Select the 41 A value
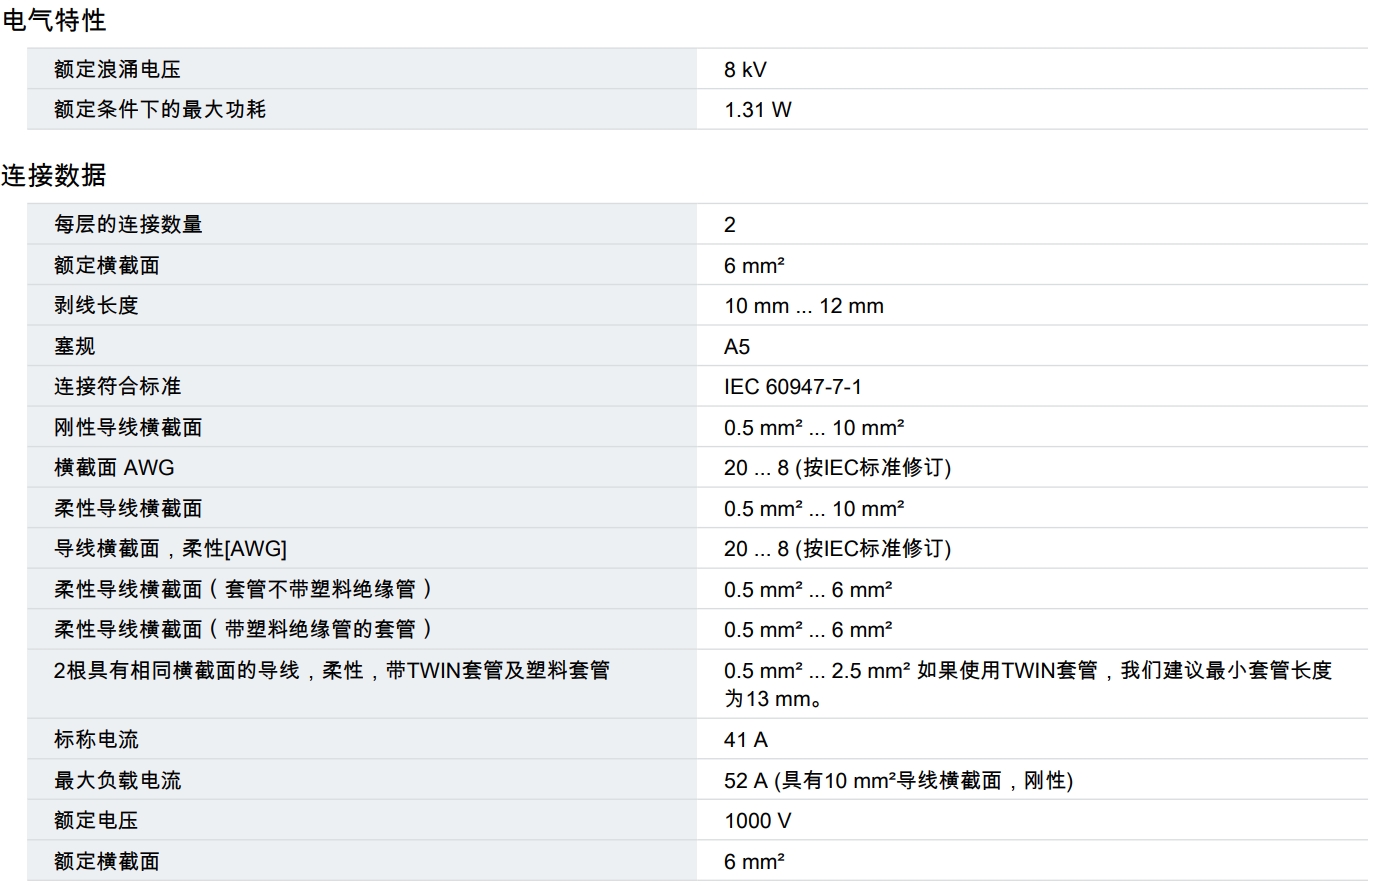1375x889 pixels. point(746,740)
